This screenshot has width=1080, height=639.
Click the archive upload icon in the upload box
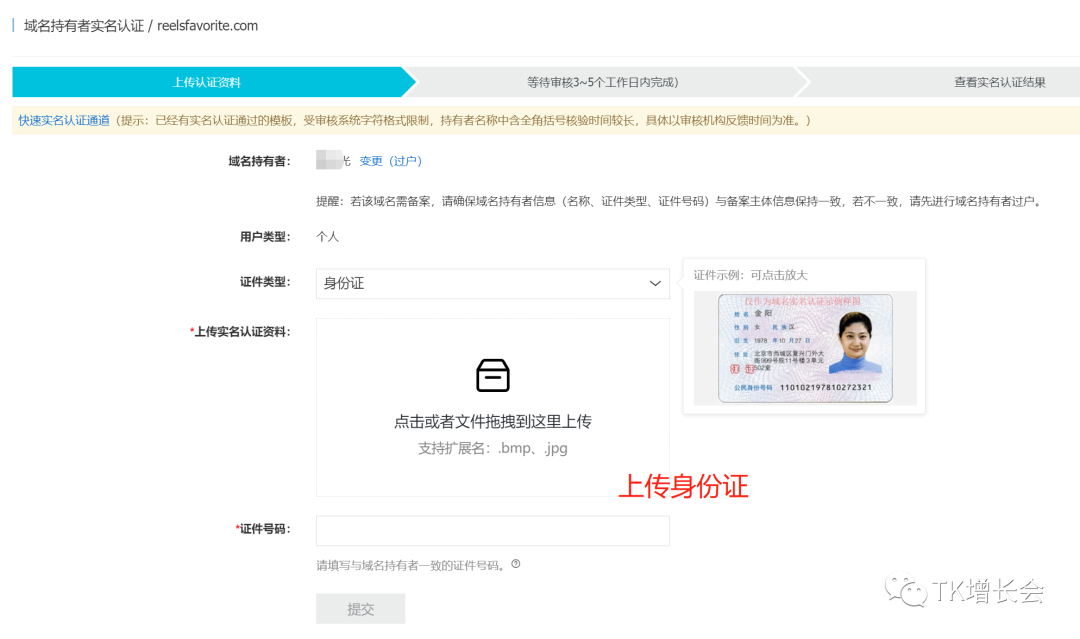click(x=492, y=376)
